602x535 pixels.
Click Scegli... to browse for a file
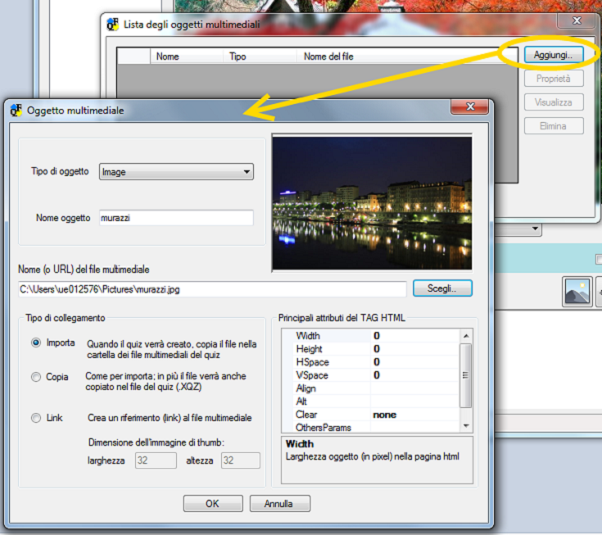[442, 289]
